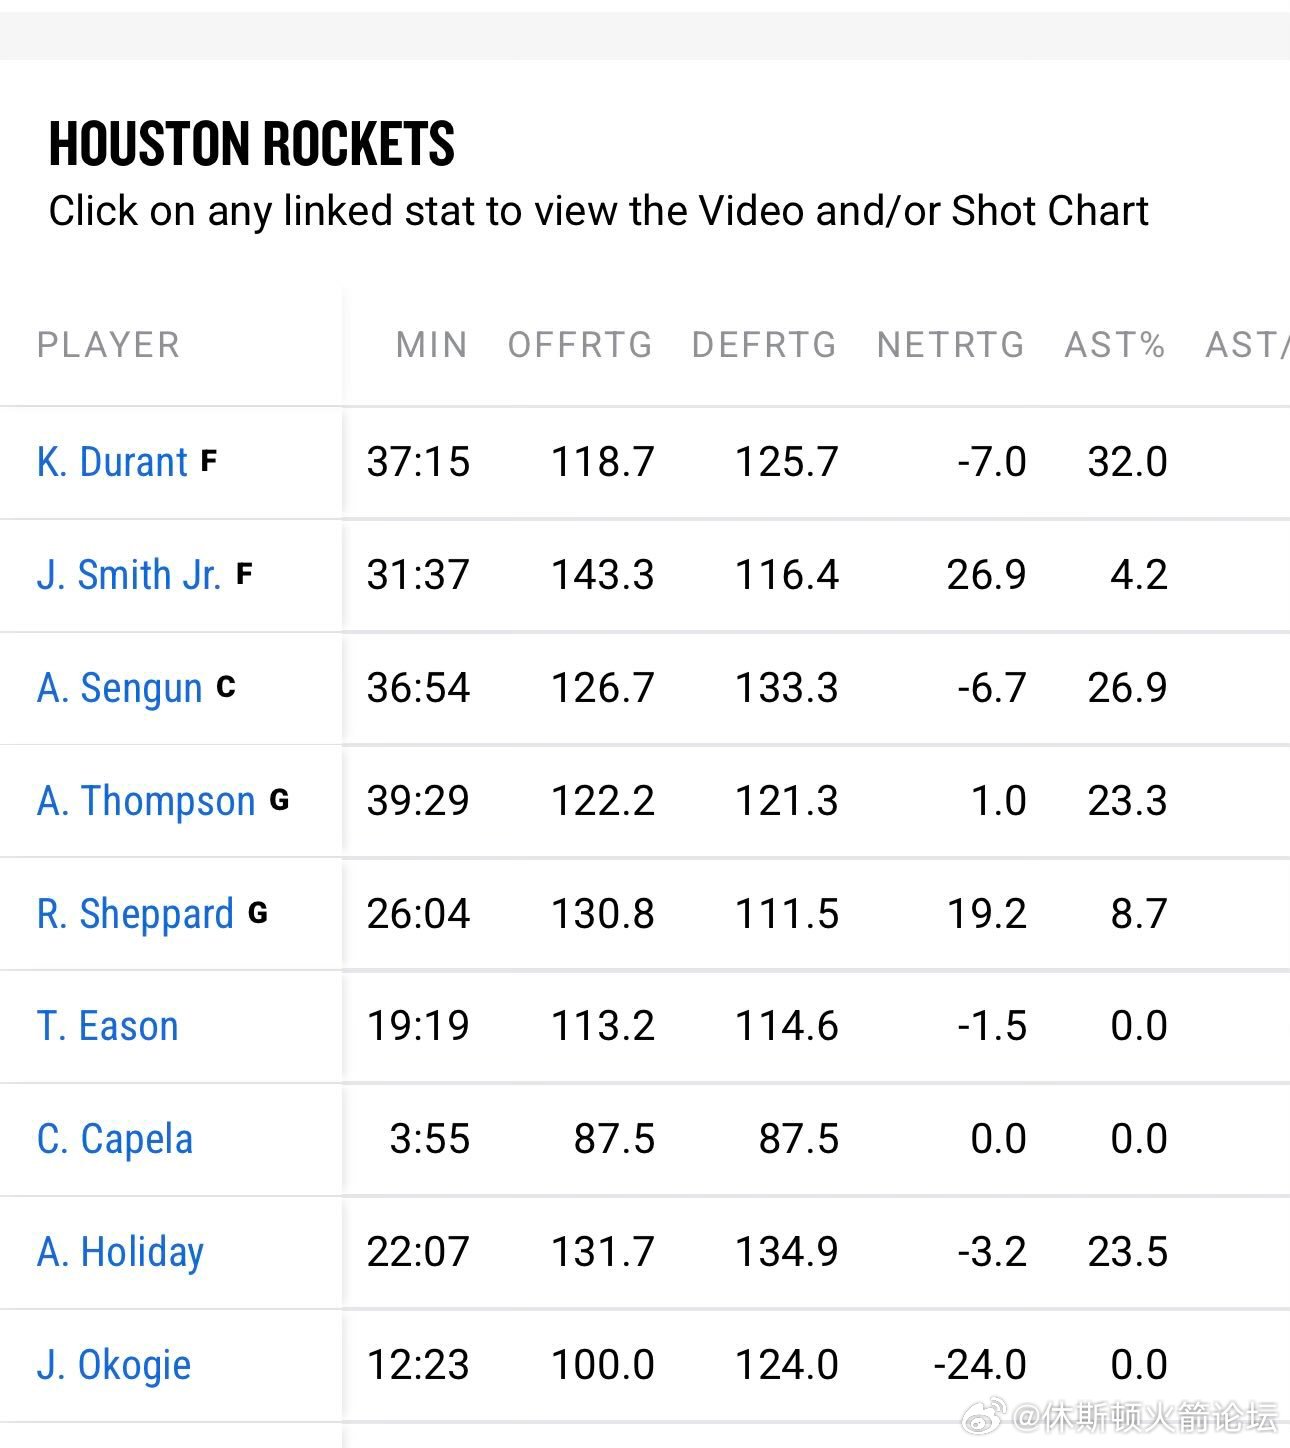Select A. Holiday player link

point(120,1252)
